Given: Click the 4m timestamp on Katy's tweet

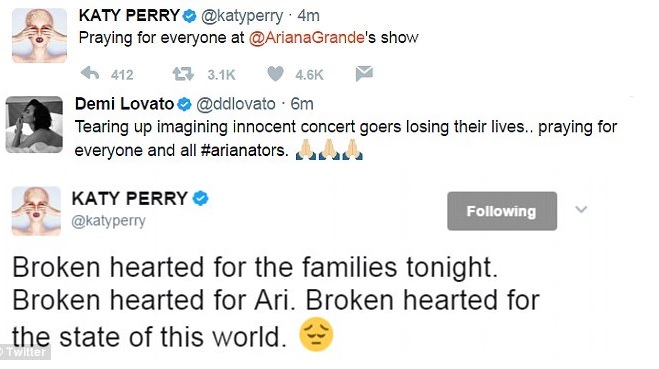Looking at the screenshot, I should point(308,16).
